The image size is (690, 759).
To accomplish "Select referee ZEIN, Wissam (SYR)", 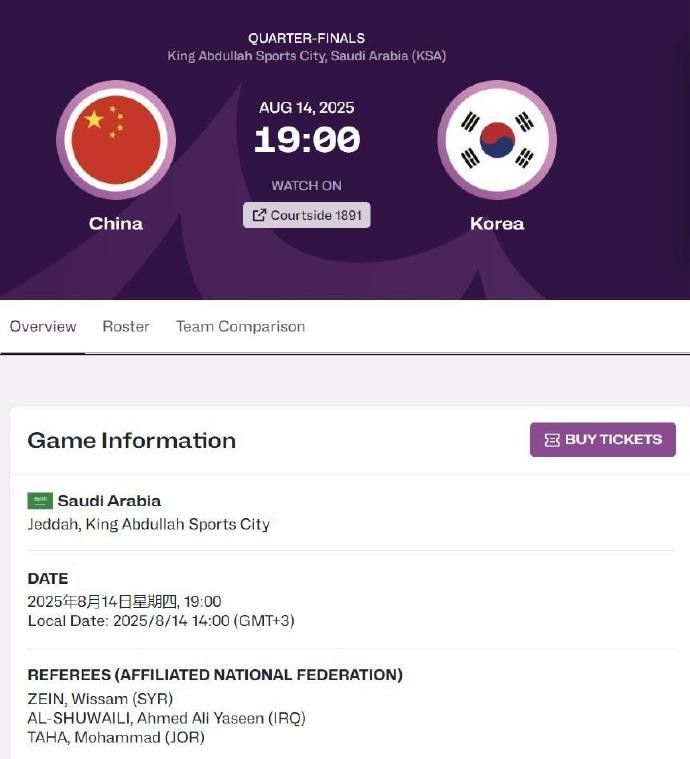I will click(100, 699).
